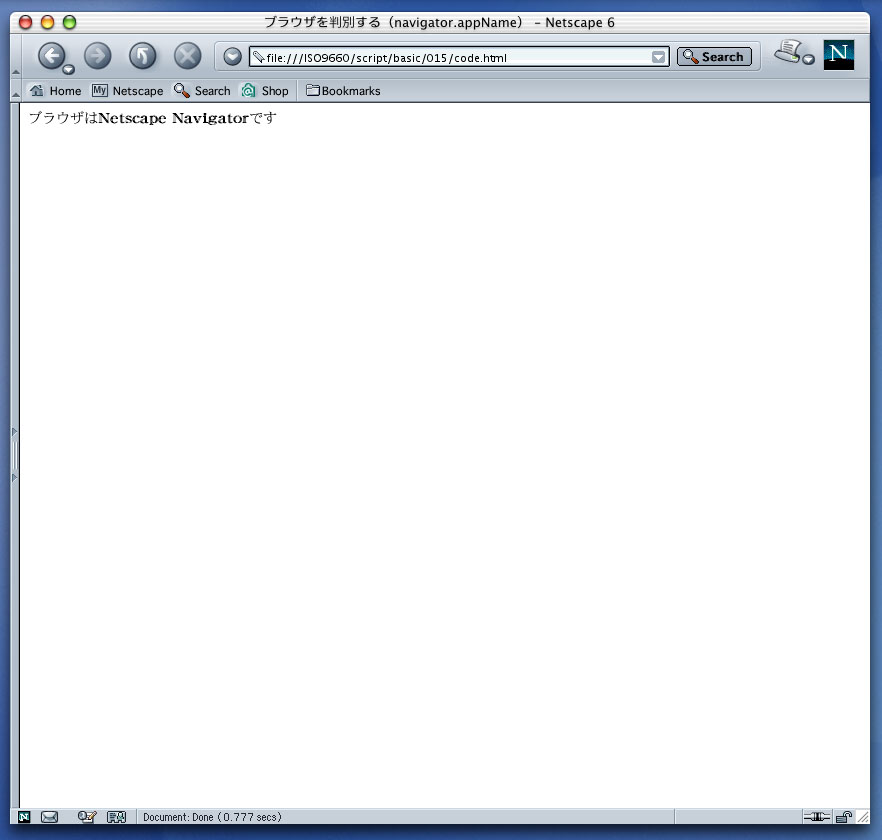Click the security padlock icon

844,817
